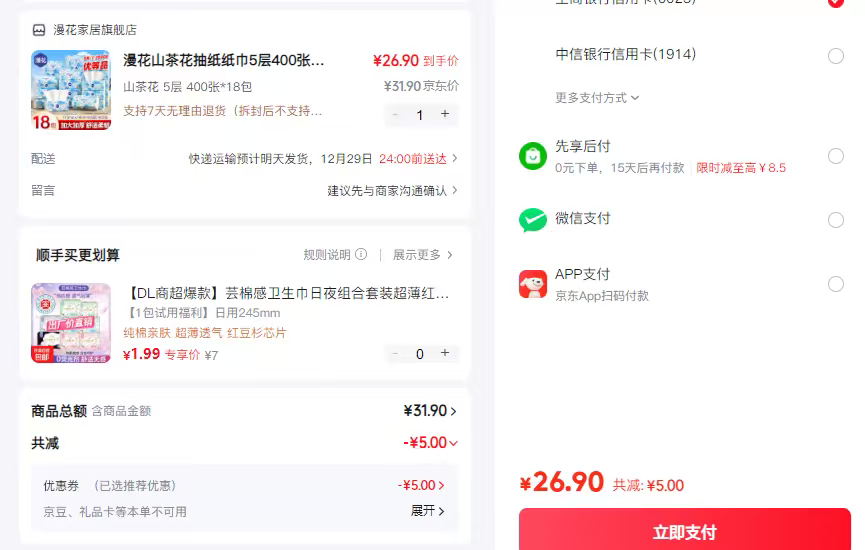The height and width of the screenshot is (550, 865).
Task: Expand 更多支付方式 dropdown
Action: 597,98
